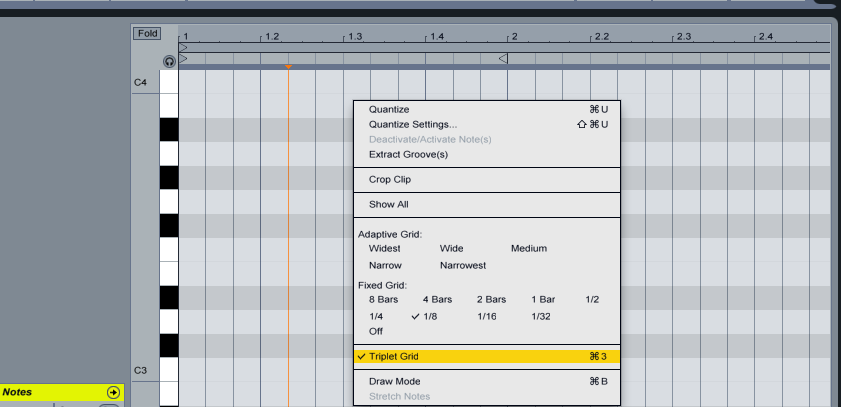
Task: Set adaptive grid to Narrow
Action: click(x=385, y=265)
